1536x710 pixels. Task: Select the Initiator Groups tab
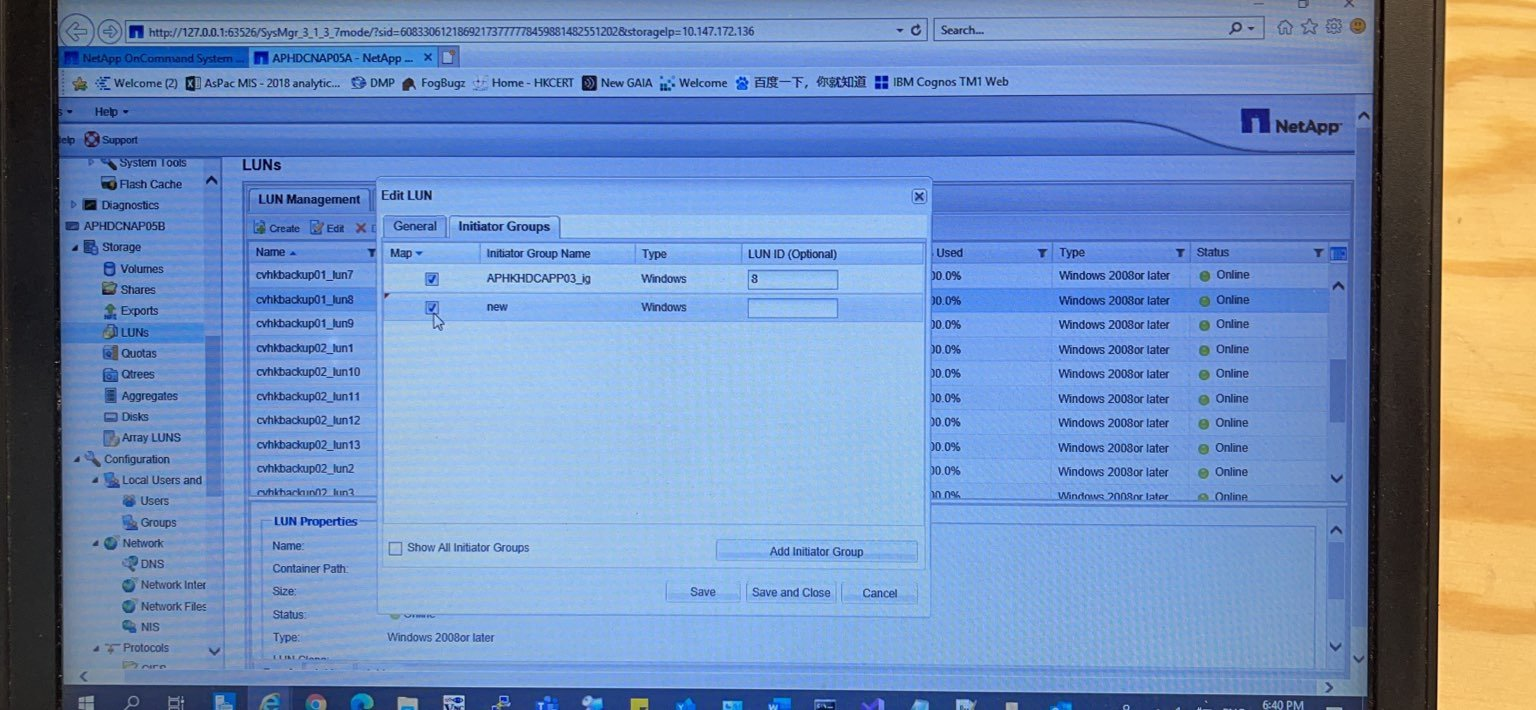(x=504, y=227)
